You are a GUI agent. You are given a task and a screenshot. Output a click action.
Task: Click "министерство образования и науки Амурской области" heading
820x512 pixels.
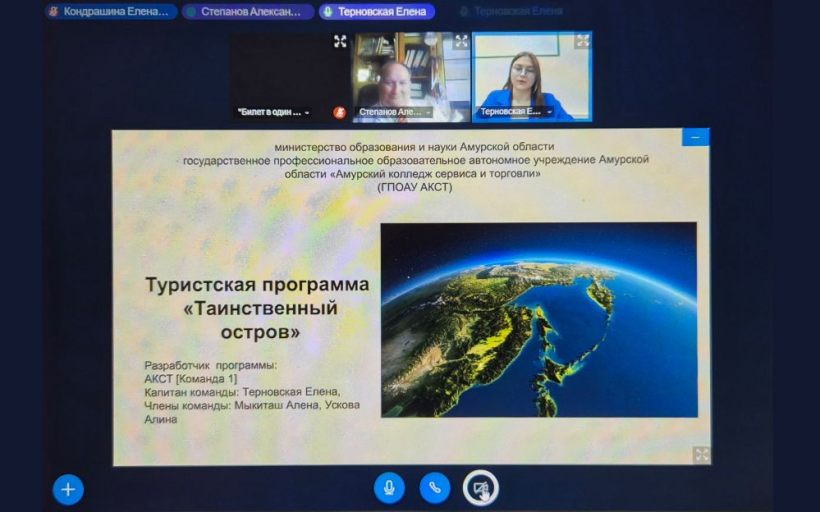point(414,146)
